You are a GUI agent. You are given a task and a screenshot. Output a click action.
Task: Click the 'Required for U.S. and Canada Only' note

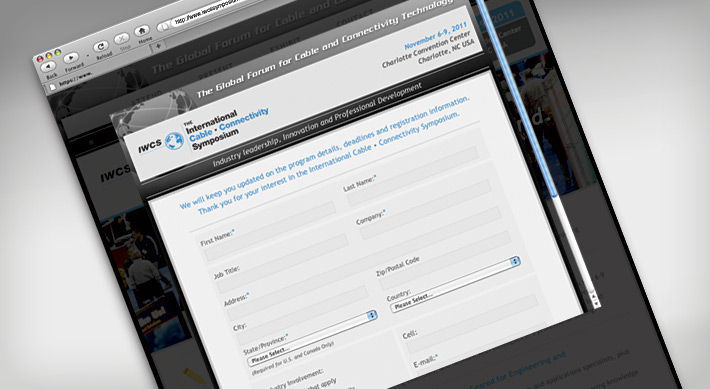(x=293, y=359)
